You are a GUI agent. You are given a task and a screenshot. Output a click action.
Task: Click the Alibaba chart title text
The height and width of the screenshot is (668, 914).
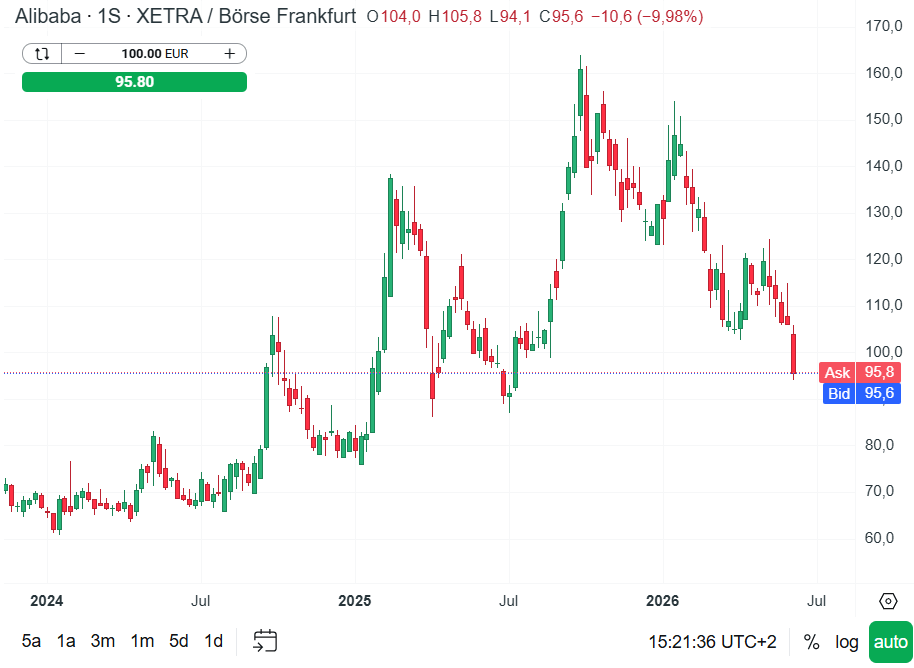[48, 16]
